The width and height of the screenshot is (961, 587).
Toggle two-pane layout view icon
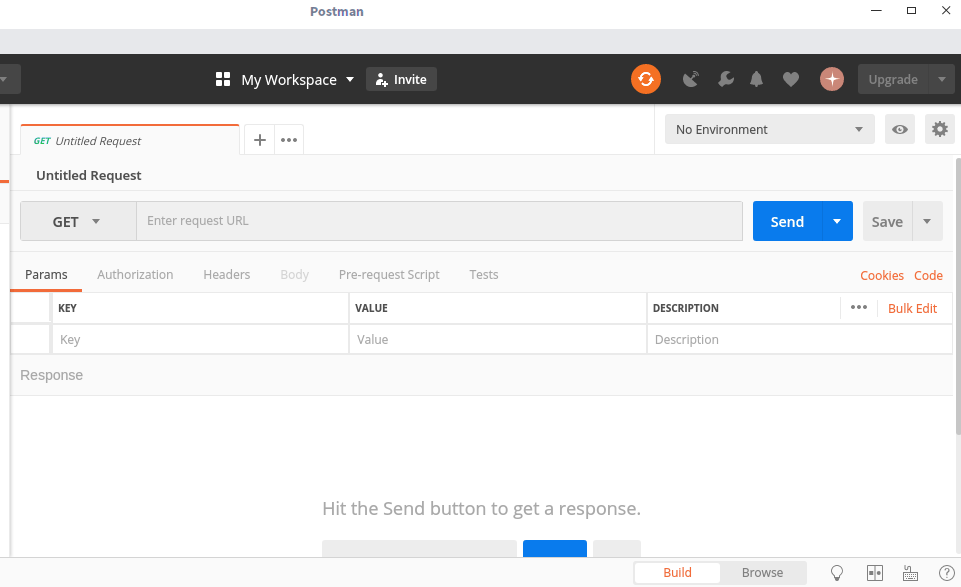pos(875,573)
